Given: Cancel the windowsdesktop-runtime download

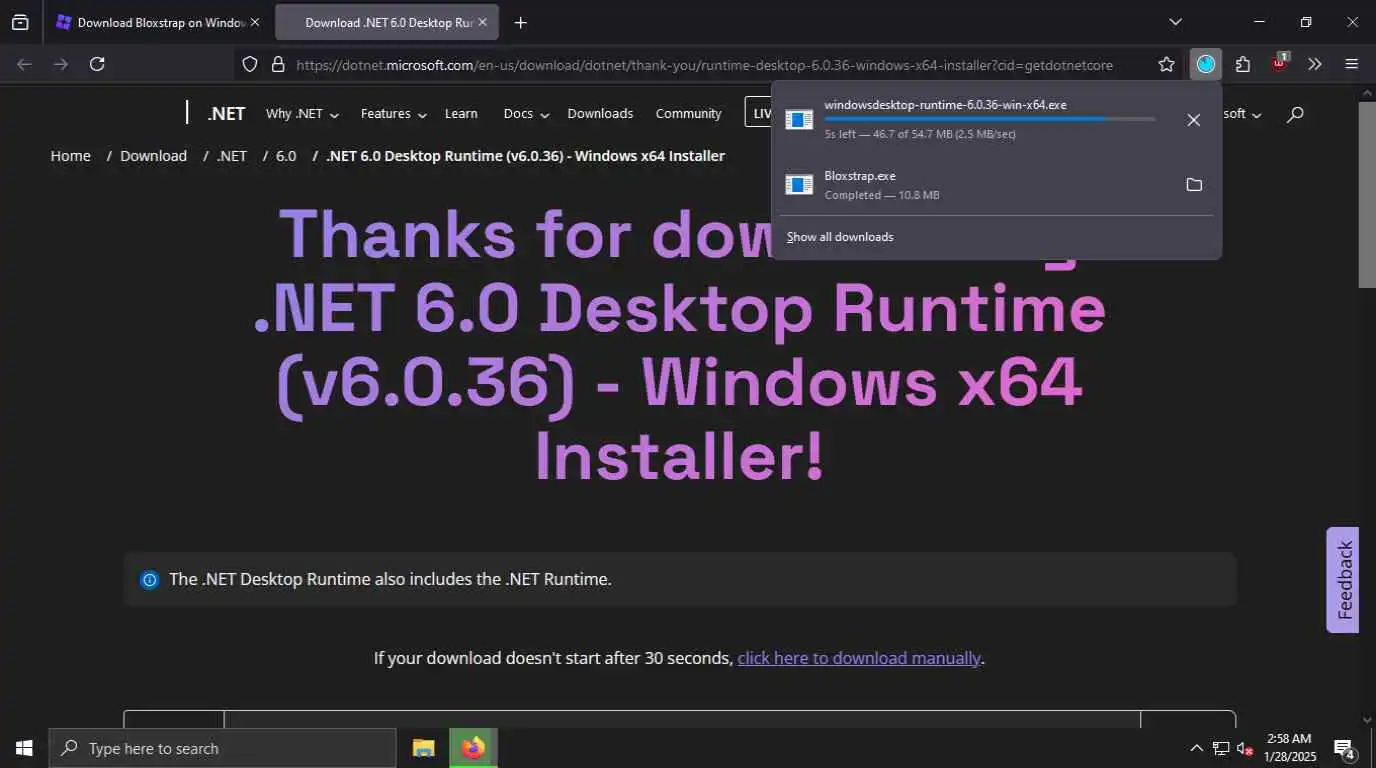Looking at the screenshot, I should [1193, 120].
